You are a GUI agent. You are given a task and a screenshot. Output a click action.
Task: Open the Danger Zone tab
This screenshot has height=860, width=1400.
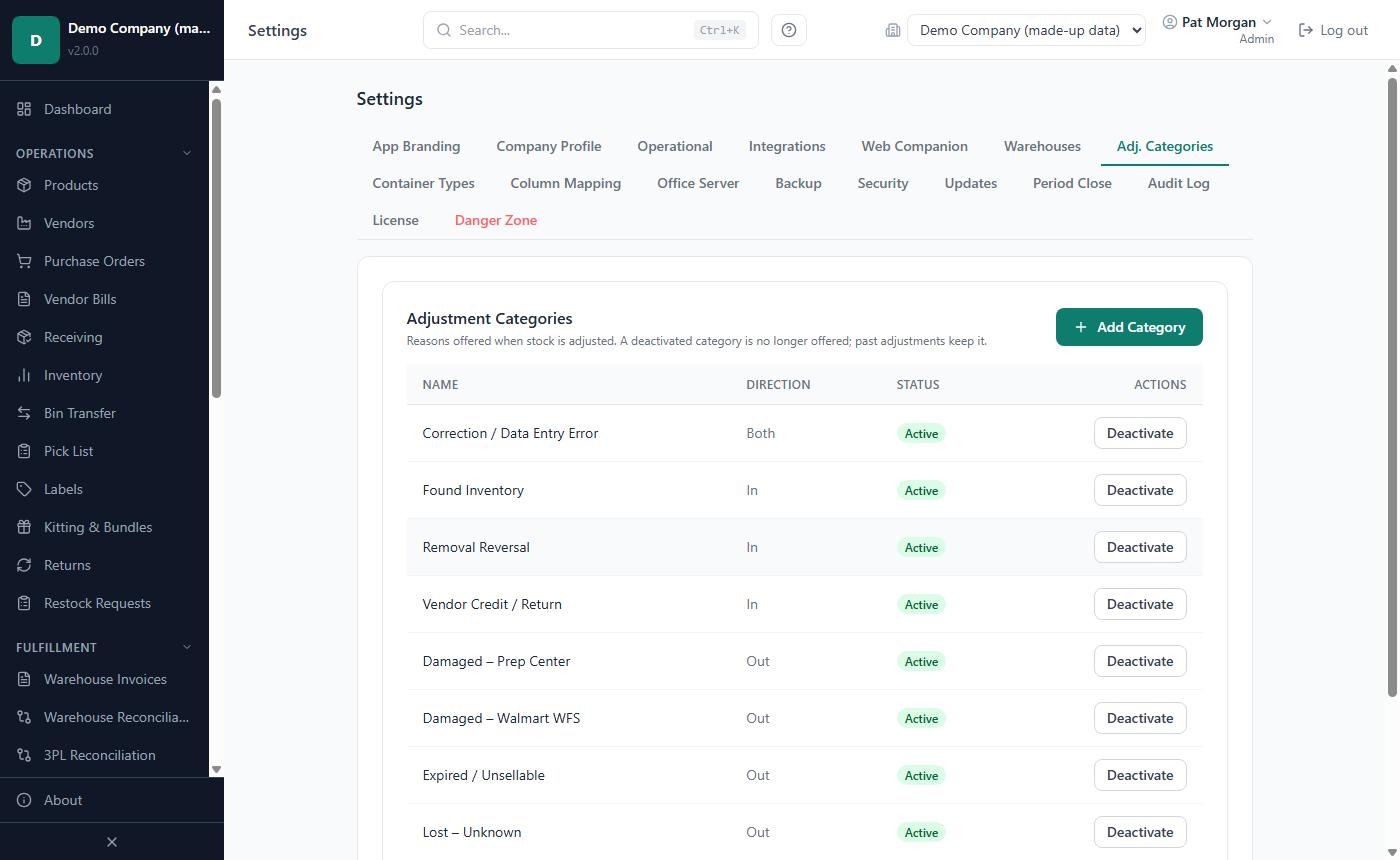[496, 220]
